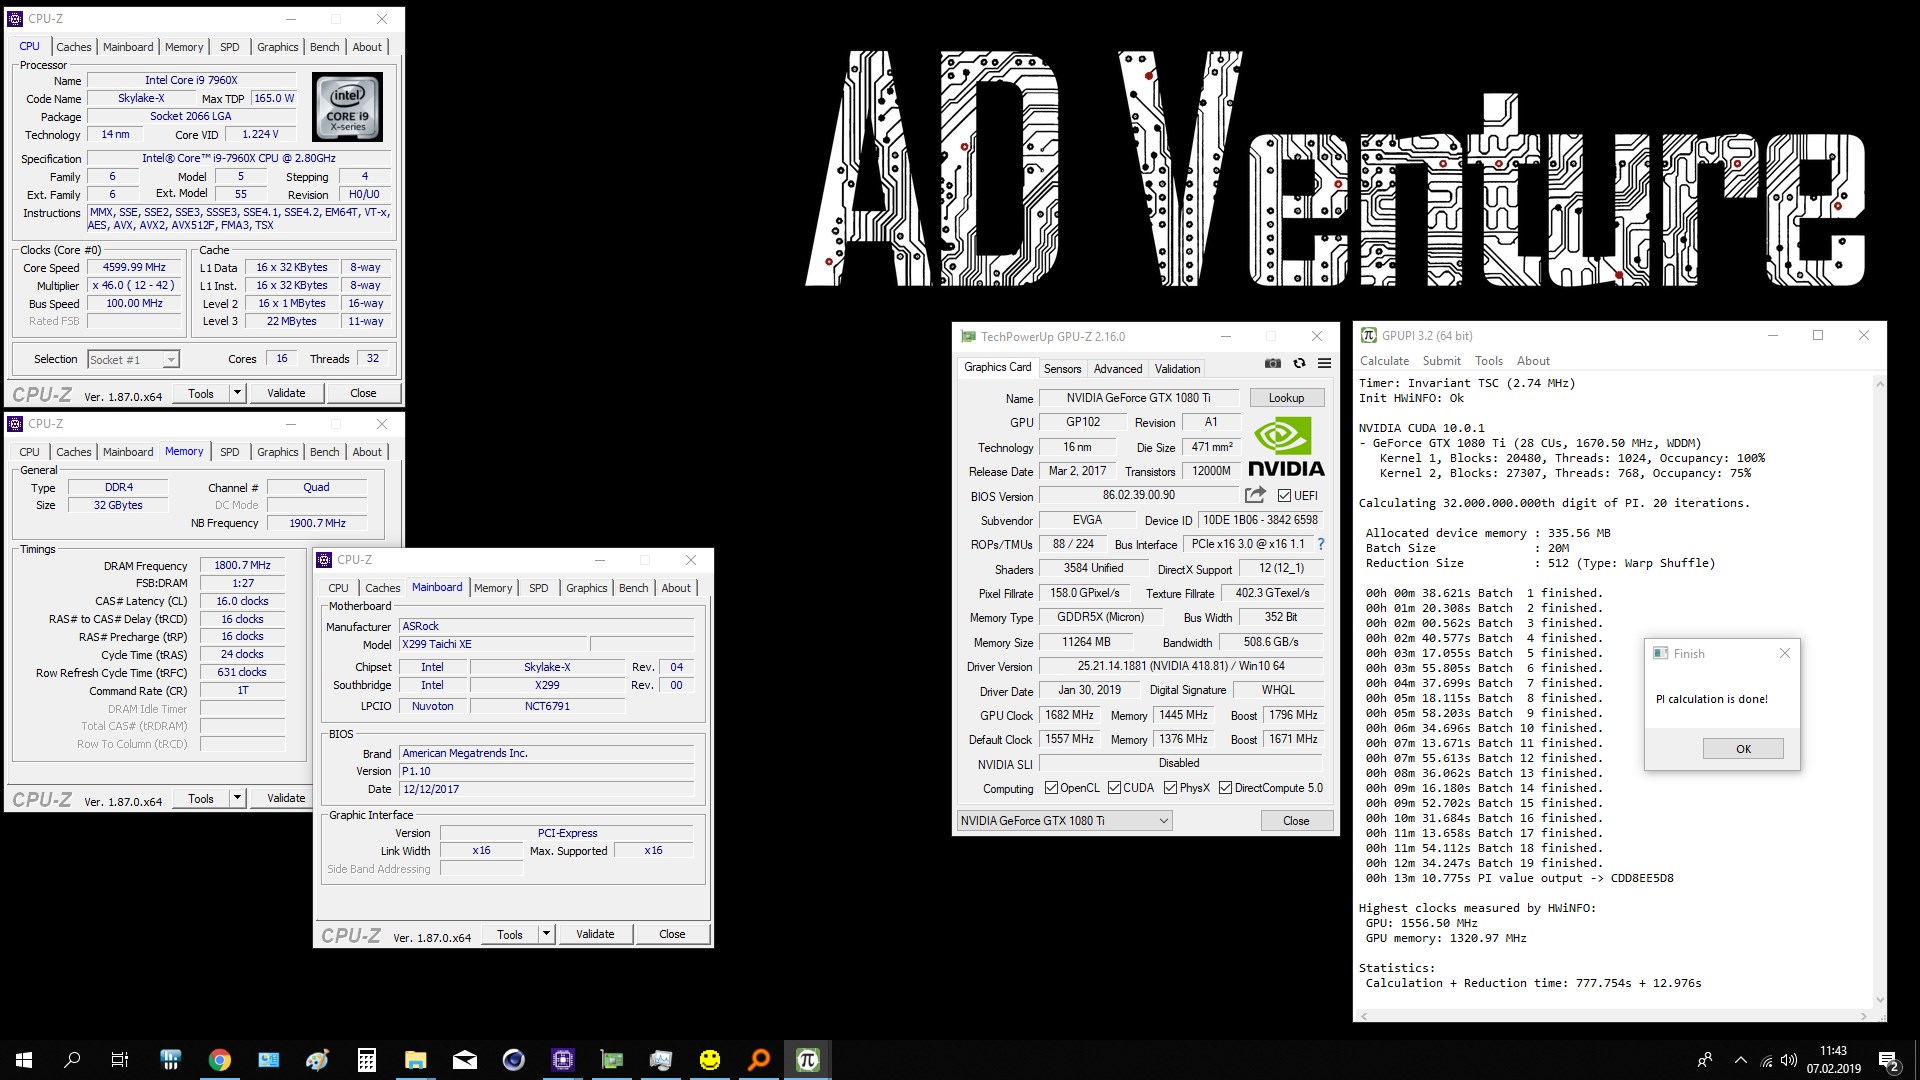Click Close in Mainboard CPU-Z window
The height and width of the screenshot is (1080, 1920).
coord(672,934)
